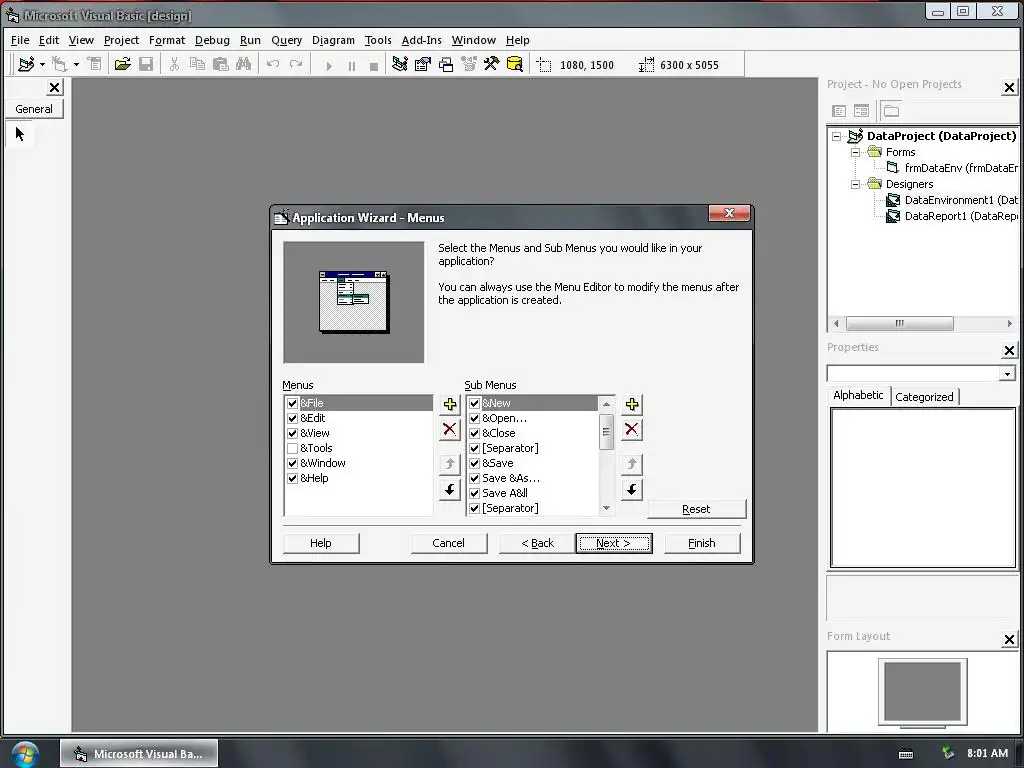Open the Format menu
The width and height of the screenshot is (1024, 768).
point(167,40)
